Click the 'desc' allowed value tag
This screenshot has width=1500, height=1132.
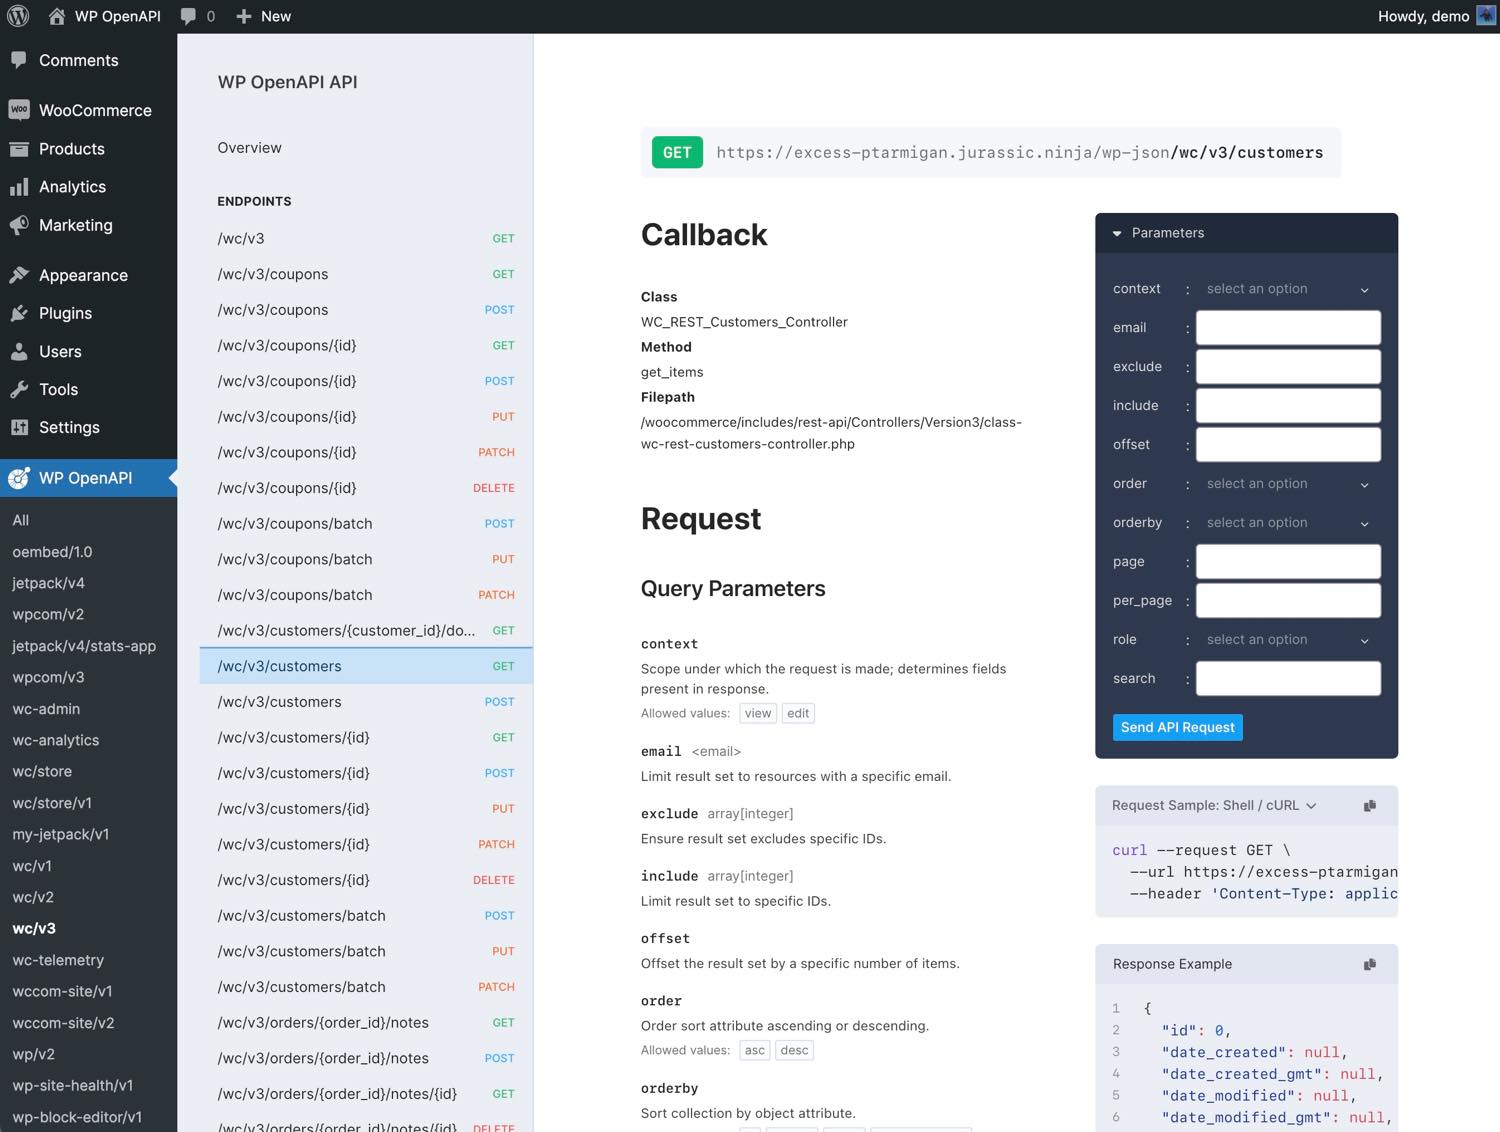coord(794,1050)
